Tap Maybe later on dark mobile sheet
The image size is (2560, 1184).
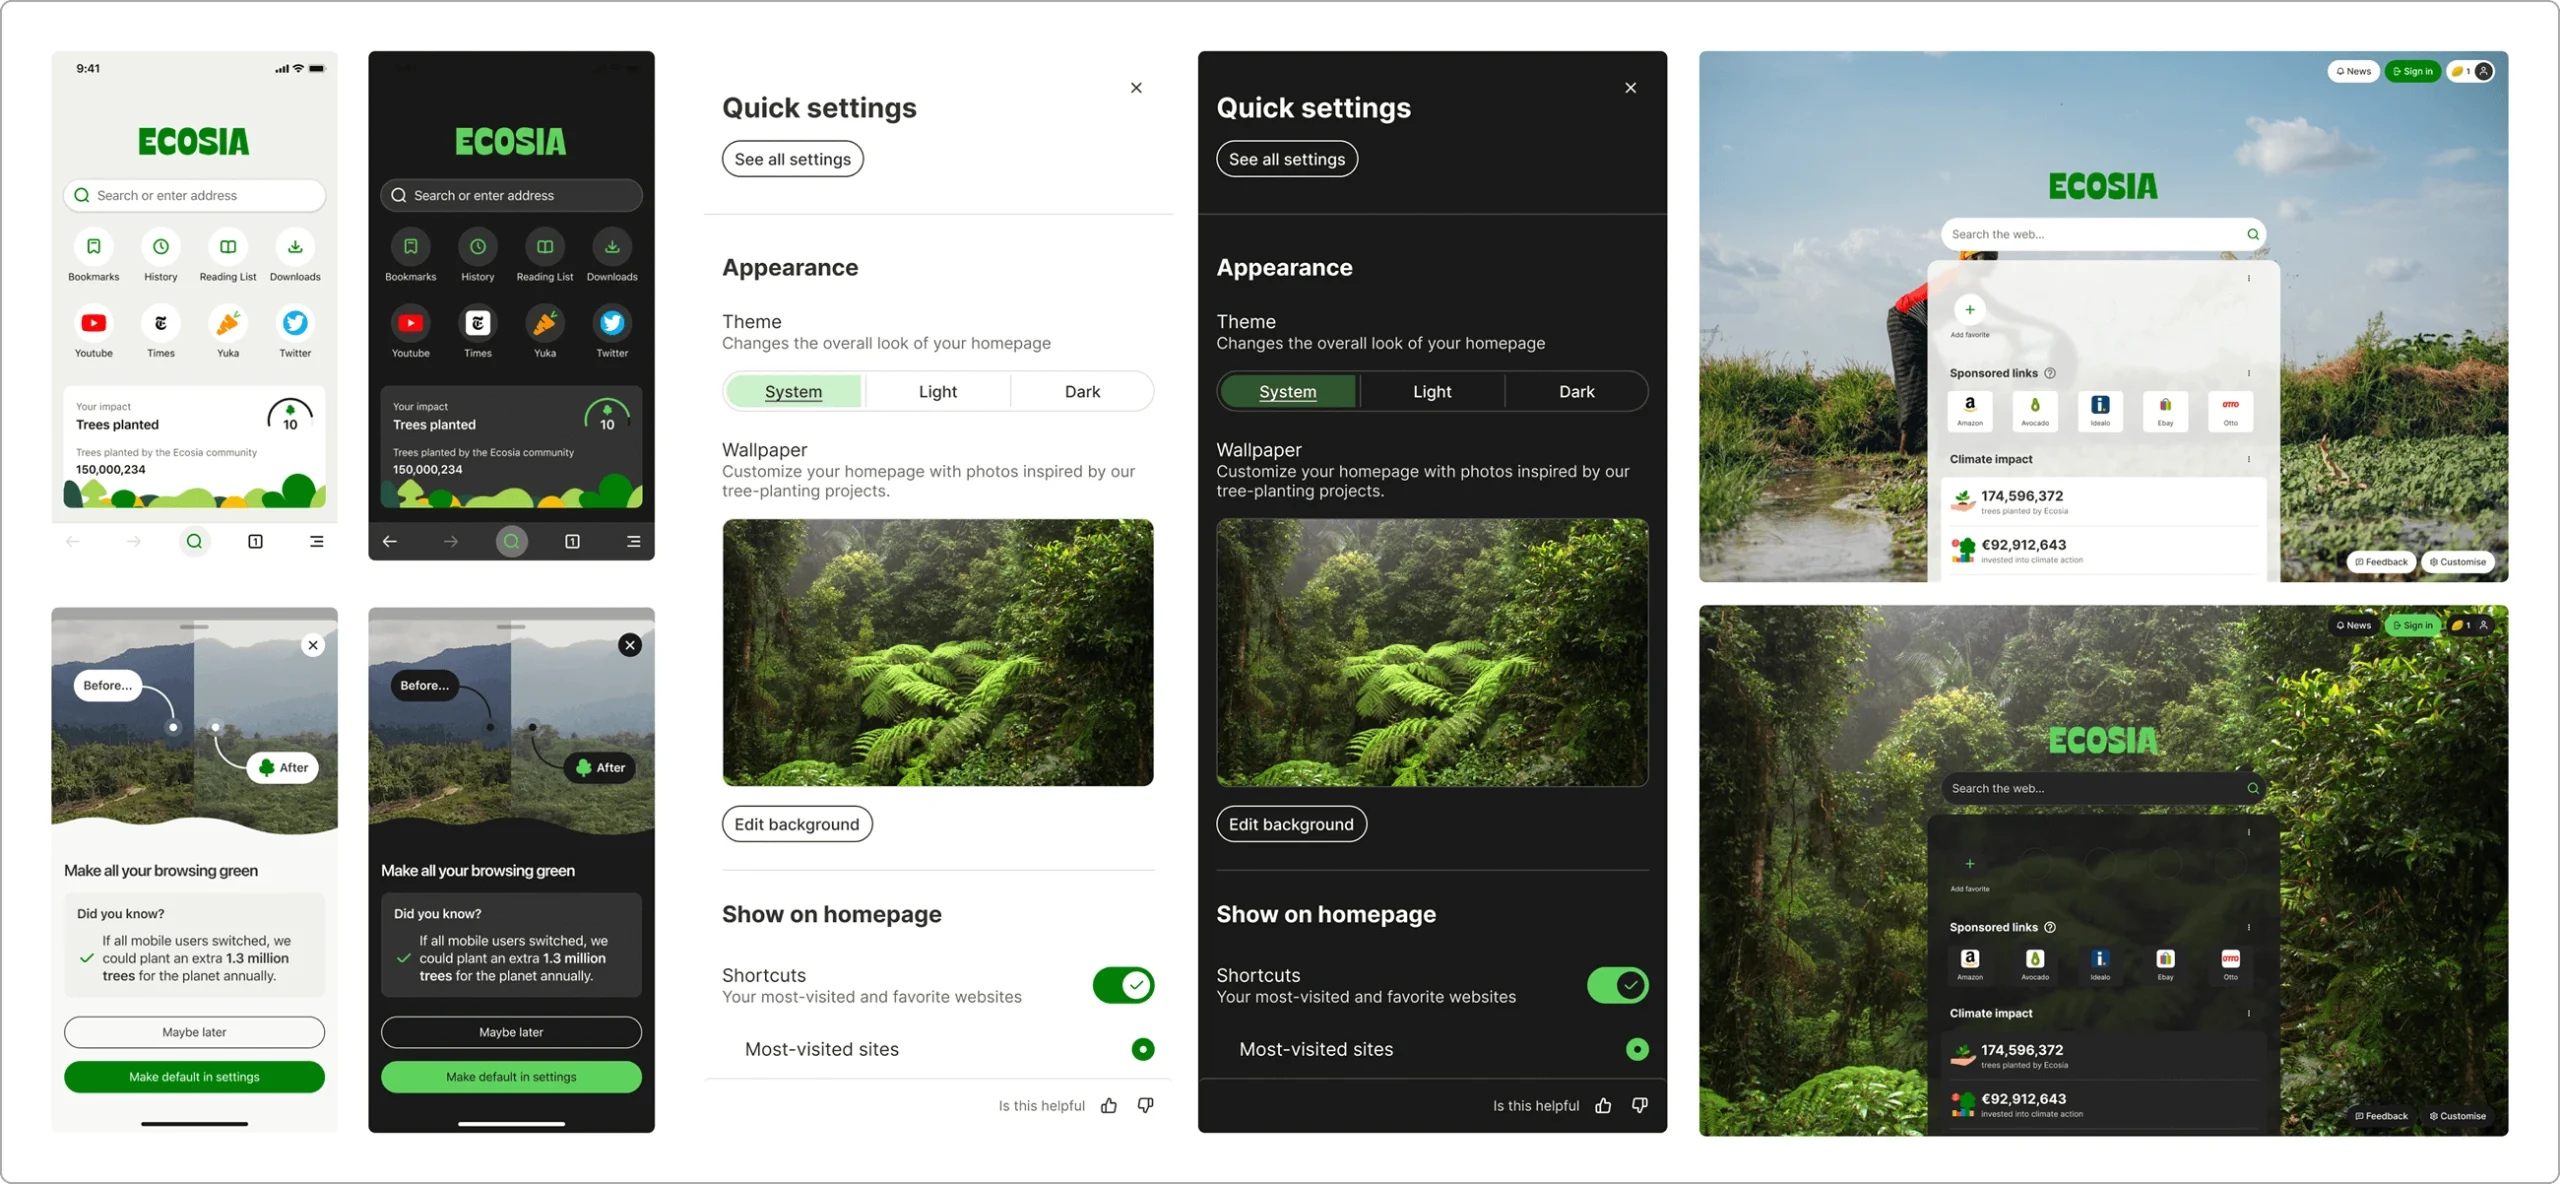pos(511,1032)
